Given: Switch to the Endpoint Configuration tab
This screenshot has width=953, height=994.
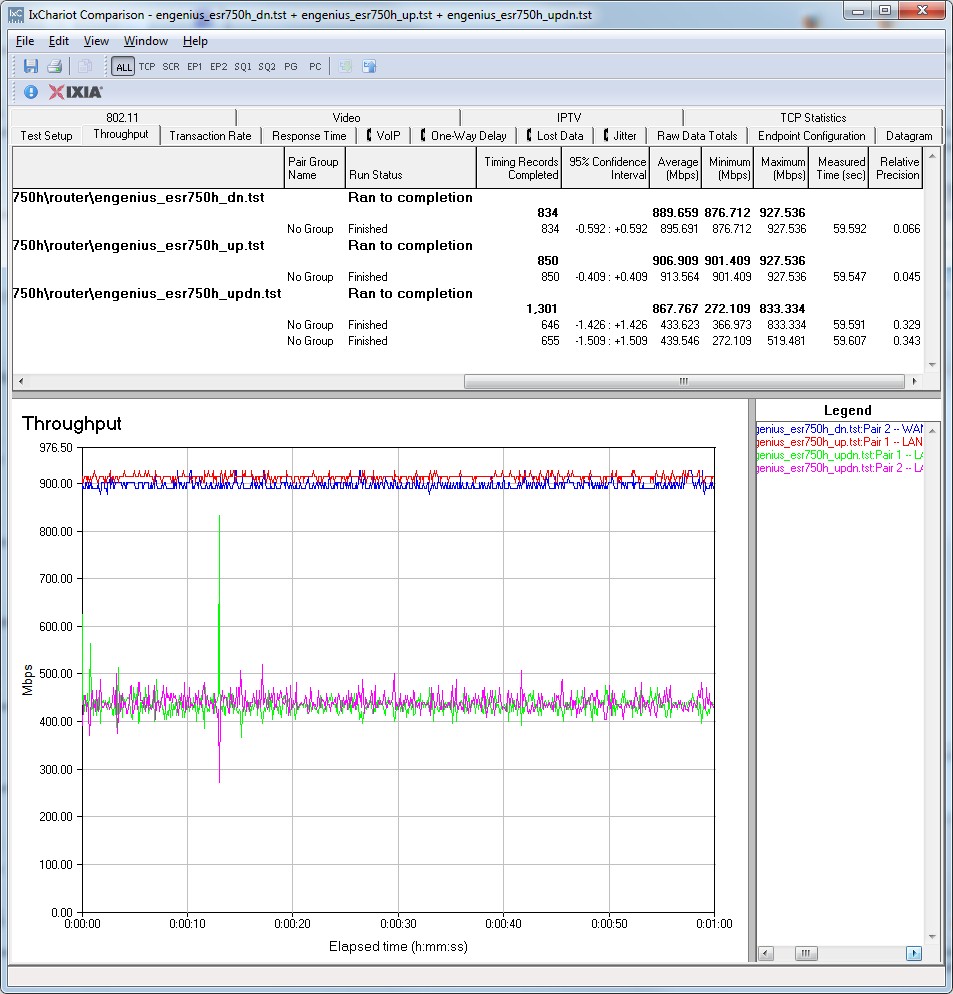Looking at the screenshot, I should tap(812, 136).
